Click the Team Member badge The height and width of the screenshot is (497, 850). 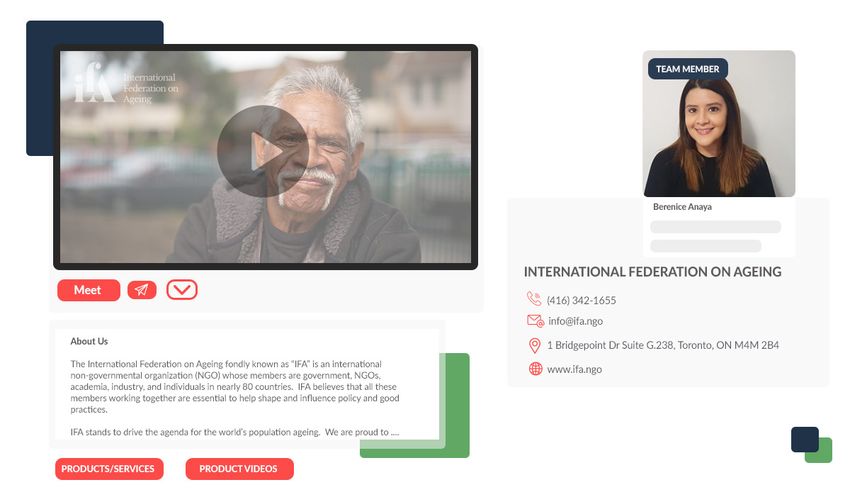[x=687, y=69]
